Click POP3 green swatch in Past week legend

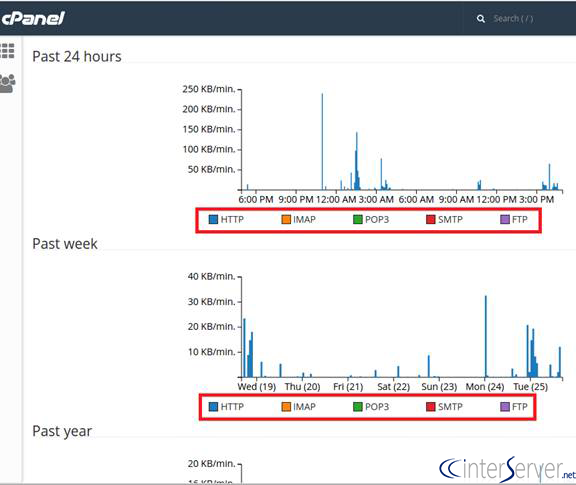coord(358,407)
